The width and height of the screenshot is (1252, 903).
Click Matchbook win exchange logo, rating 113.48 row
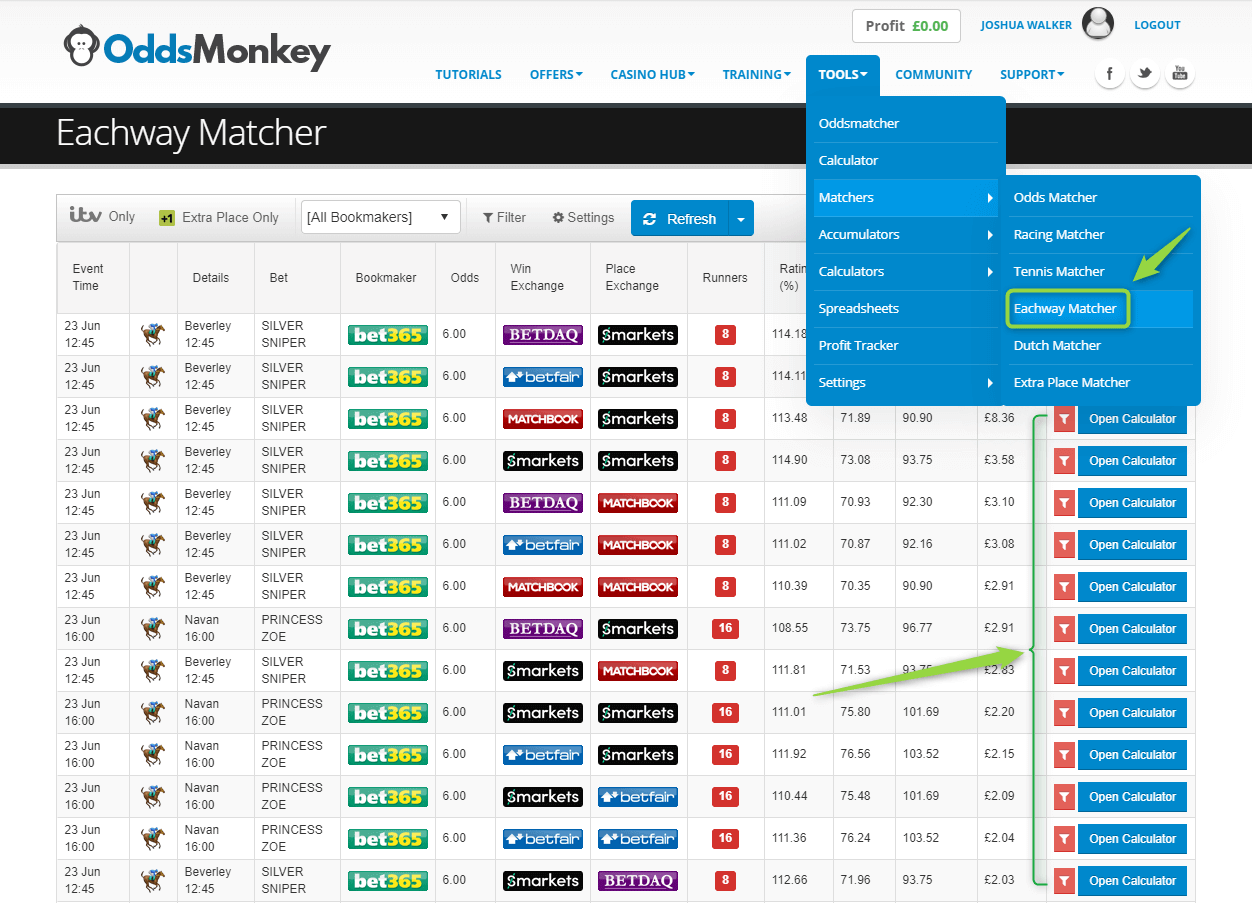click(542, 419)
